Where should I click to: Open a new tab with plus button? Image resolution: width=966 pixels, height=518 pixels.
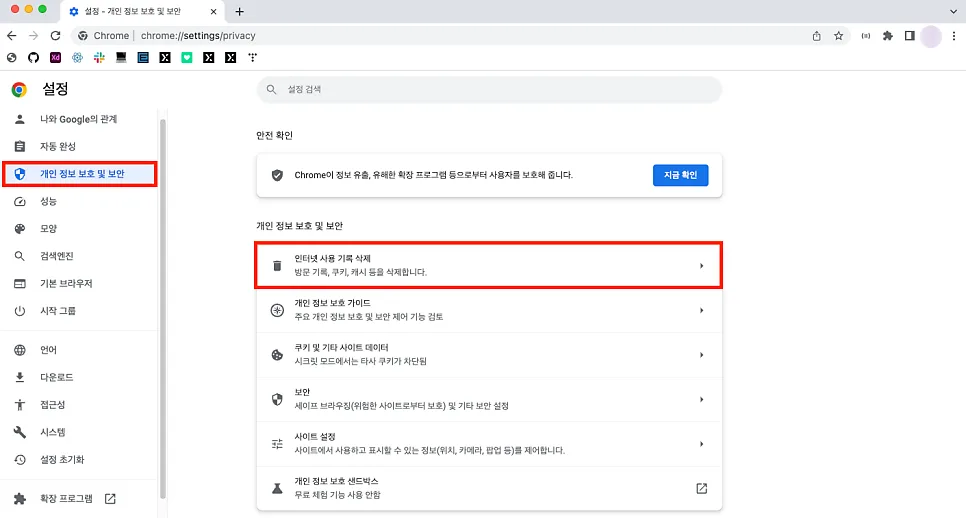point(240,11)
